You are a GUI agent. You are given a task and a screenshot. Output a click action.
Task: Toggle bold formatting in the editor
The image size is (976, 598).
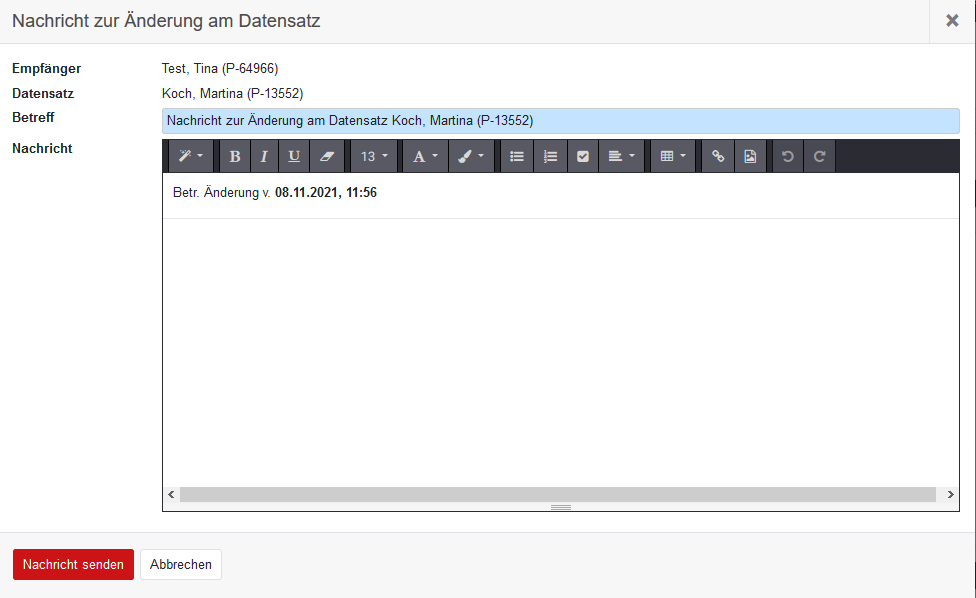pos(235,157)
